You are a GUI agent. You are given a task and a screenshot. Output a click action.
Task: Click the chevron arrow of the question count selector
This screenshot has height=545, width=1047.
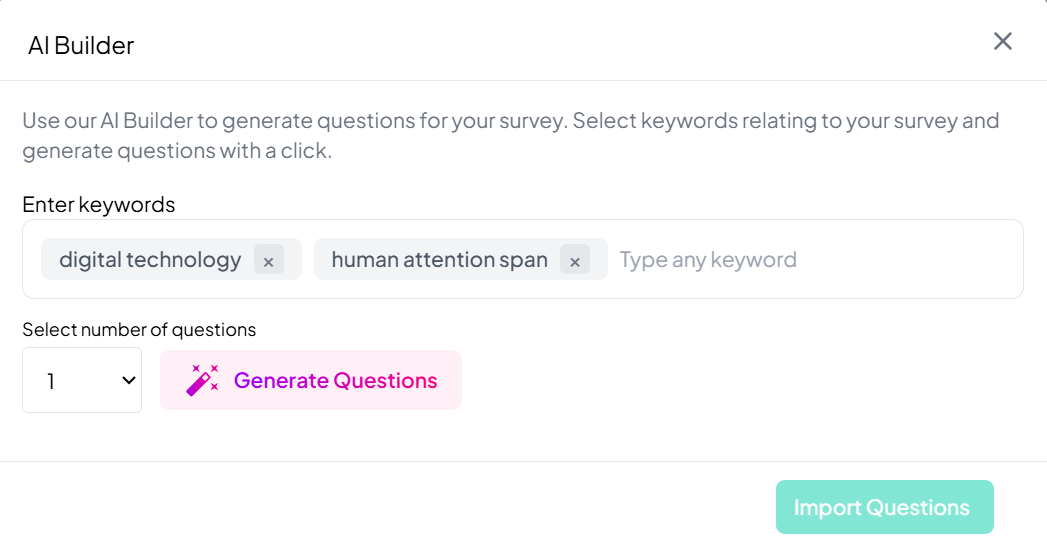[128, 380]
